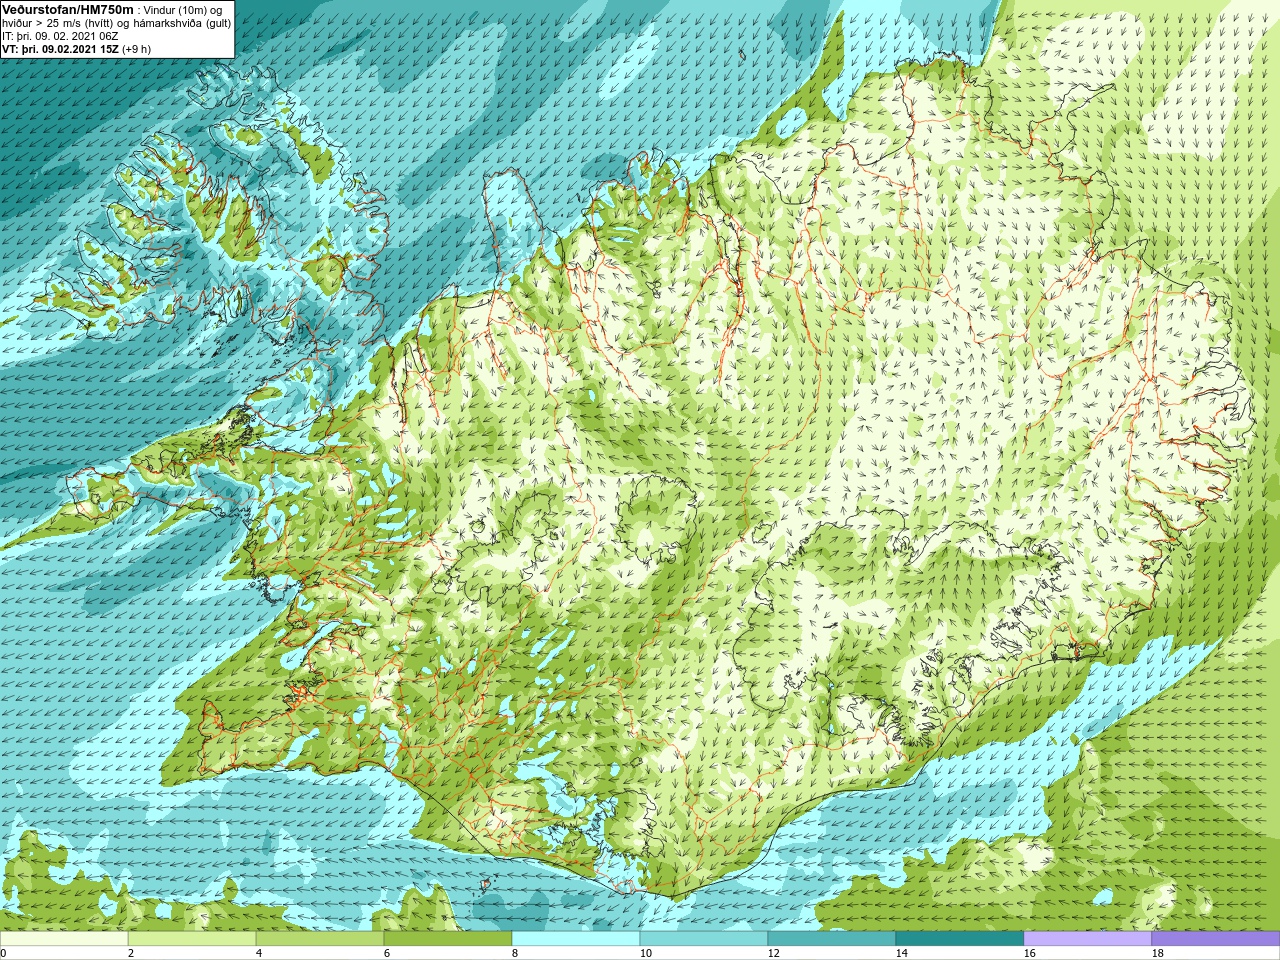Click the '4' label on the wind scale

click(259, 953)
